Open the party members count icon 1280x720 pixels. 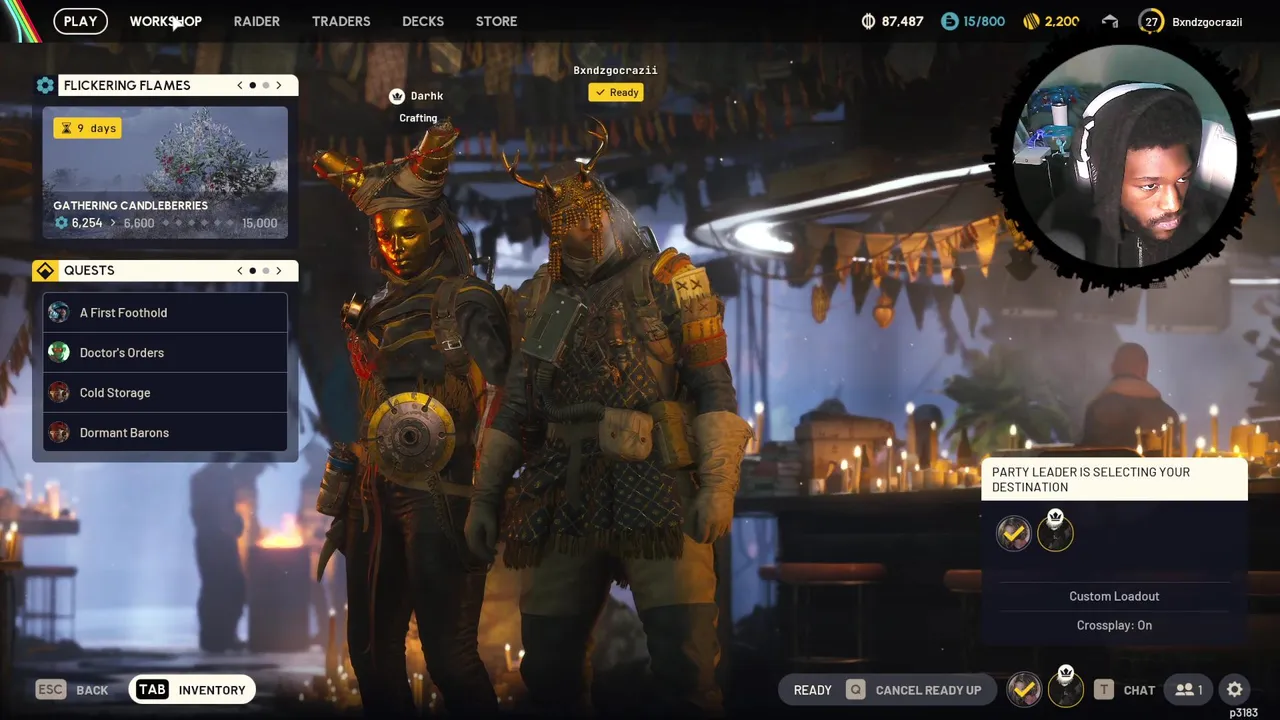coord(1189,690)
